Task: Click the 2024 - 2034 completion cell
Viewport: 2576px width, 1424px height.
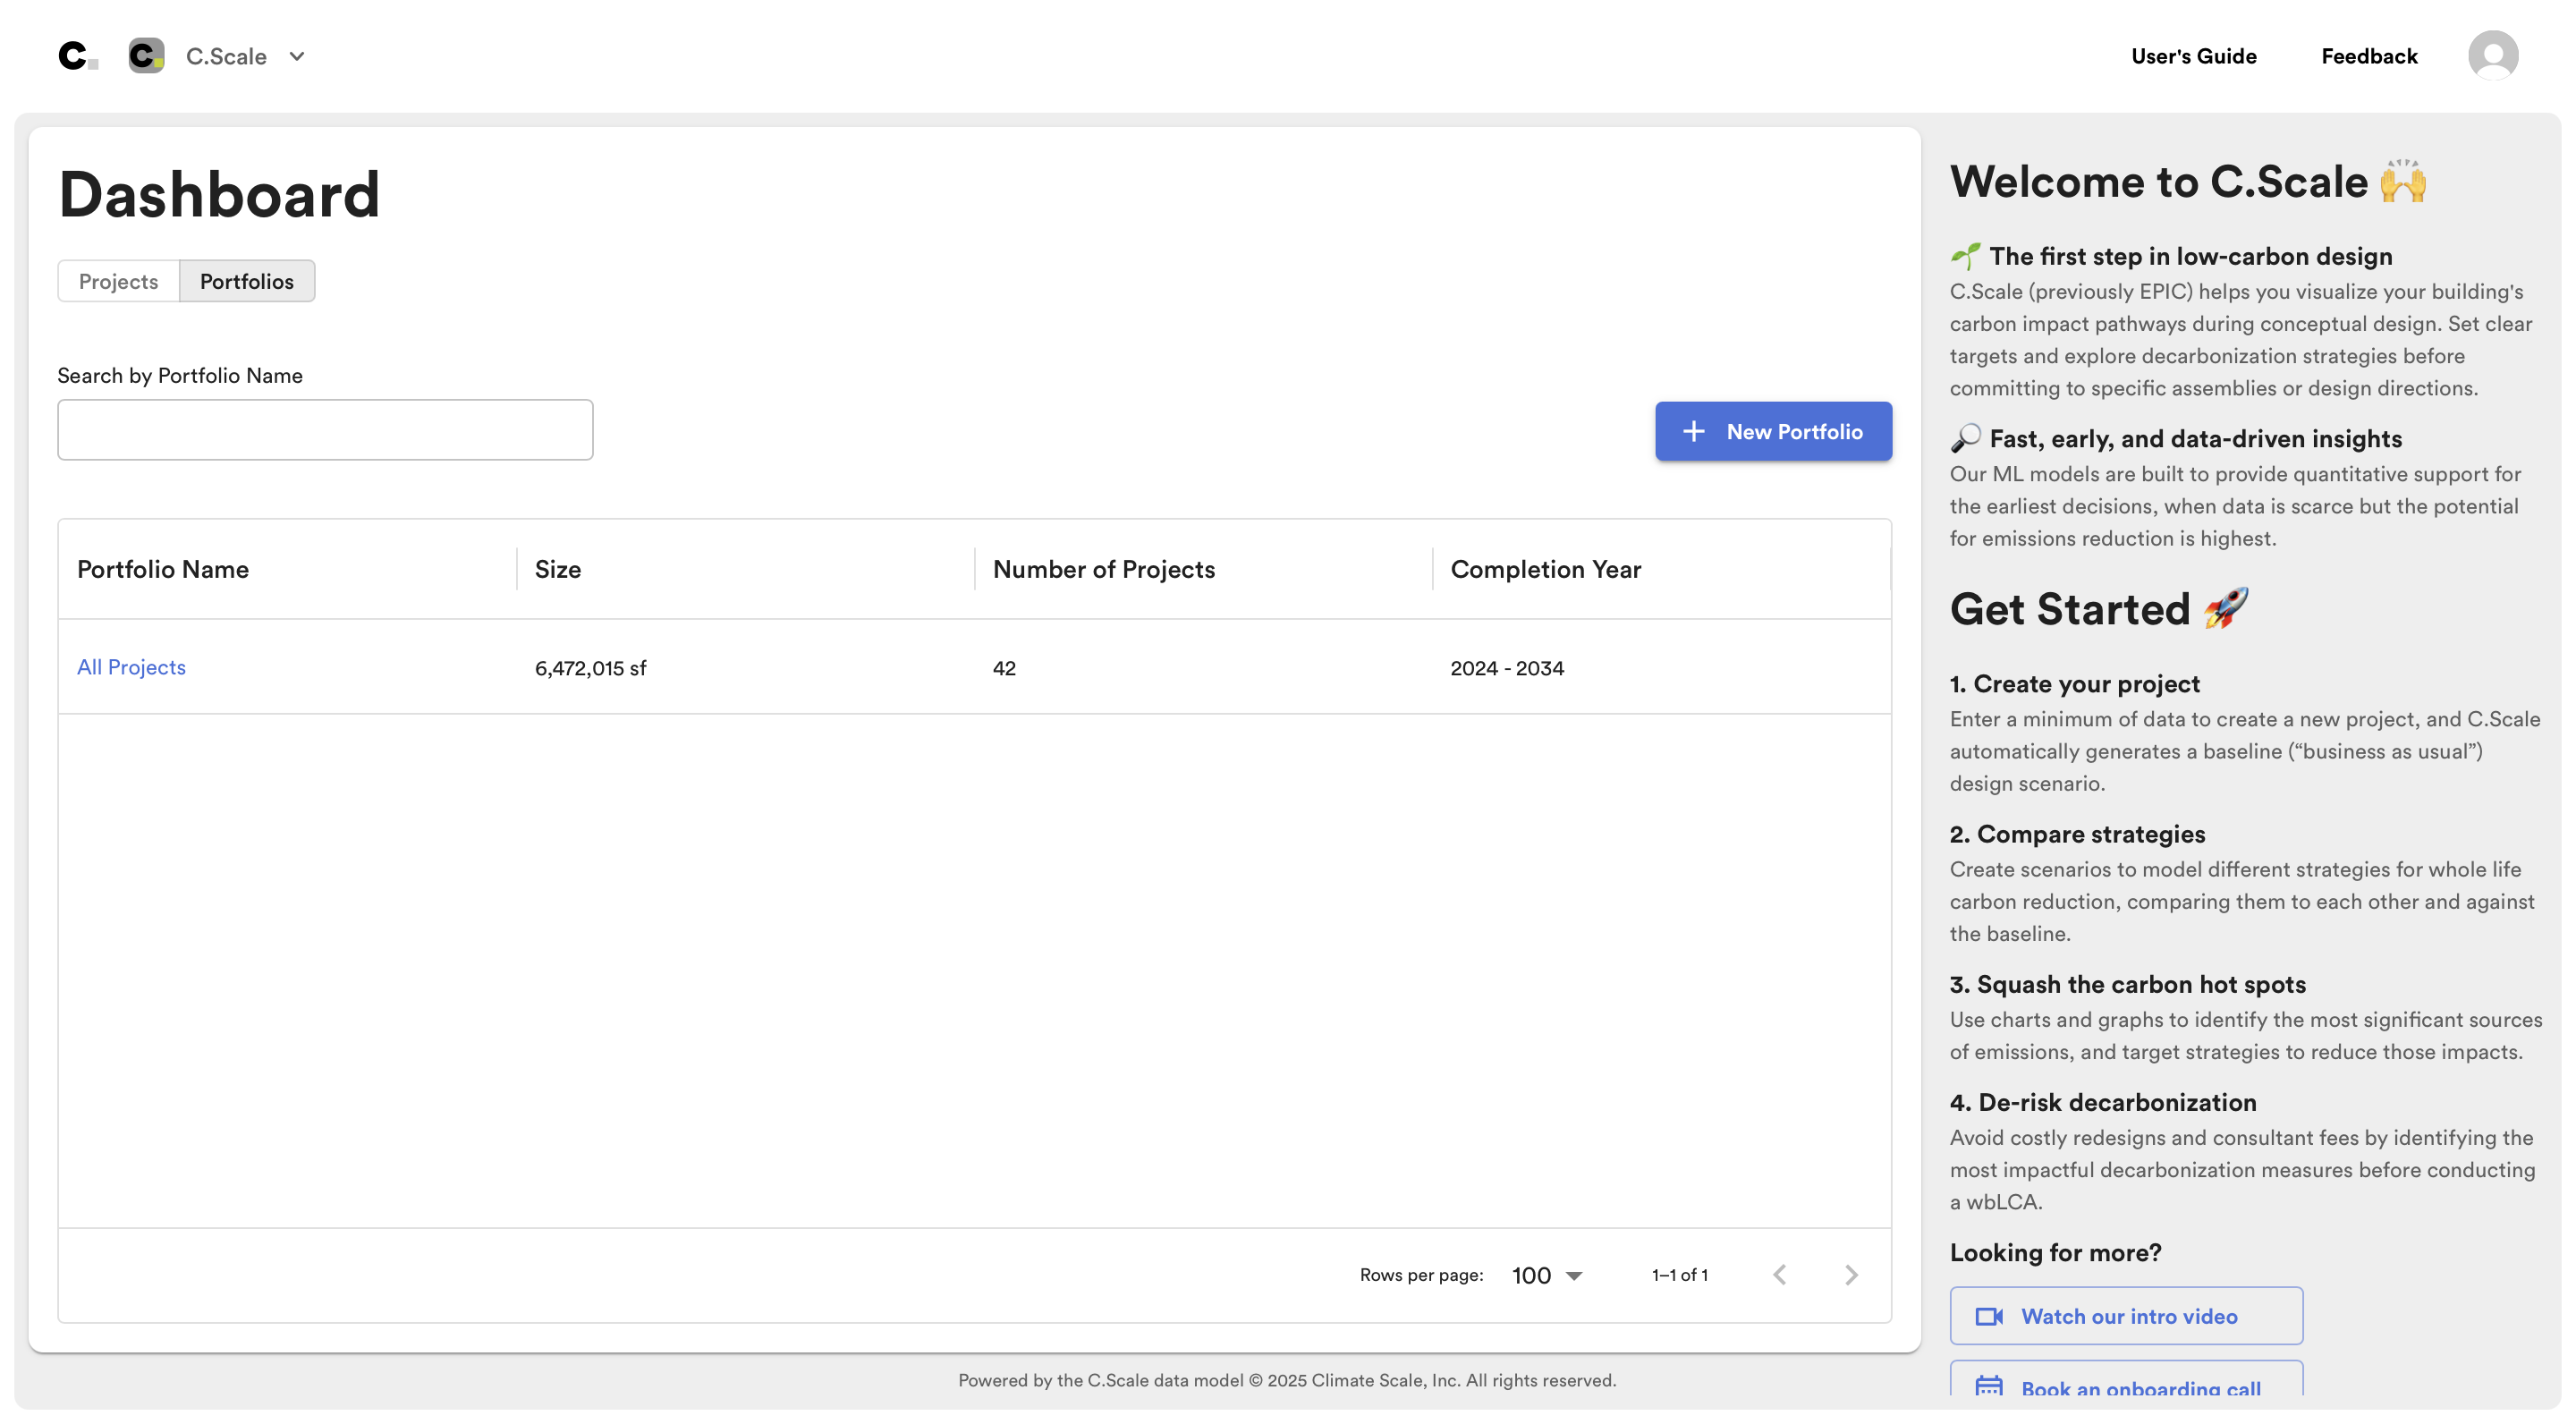Action: 1507,668
